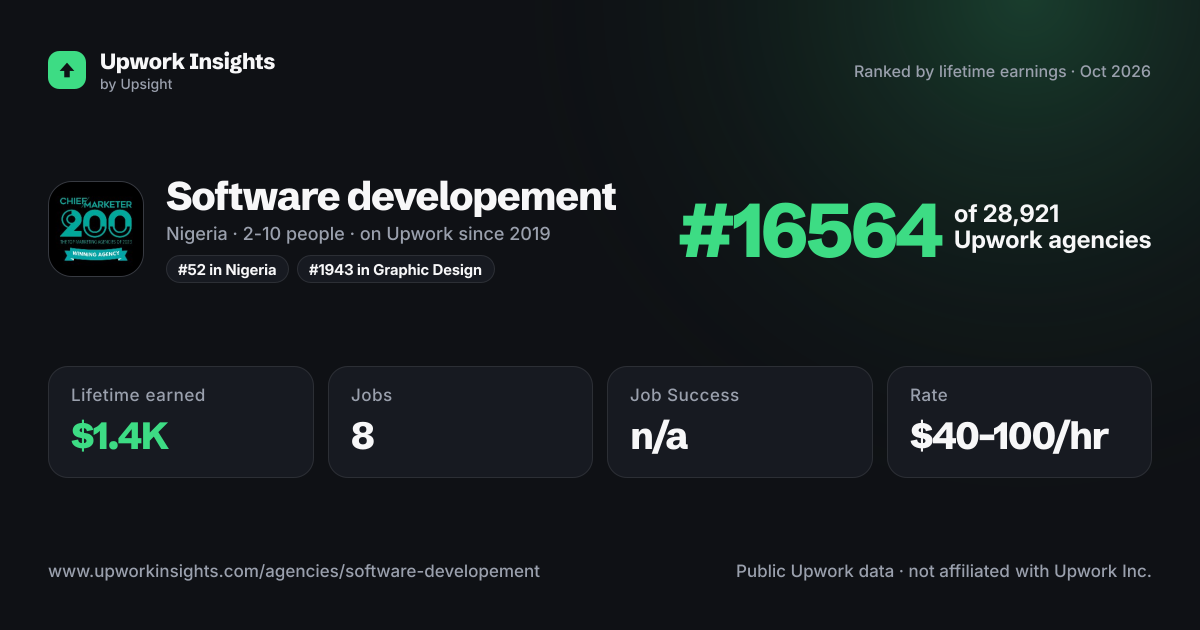1200x630 pixels.
Task: Open the Chief Marketer 200 agency logo
Action: point(96,229)
